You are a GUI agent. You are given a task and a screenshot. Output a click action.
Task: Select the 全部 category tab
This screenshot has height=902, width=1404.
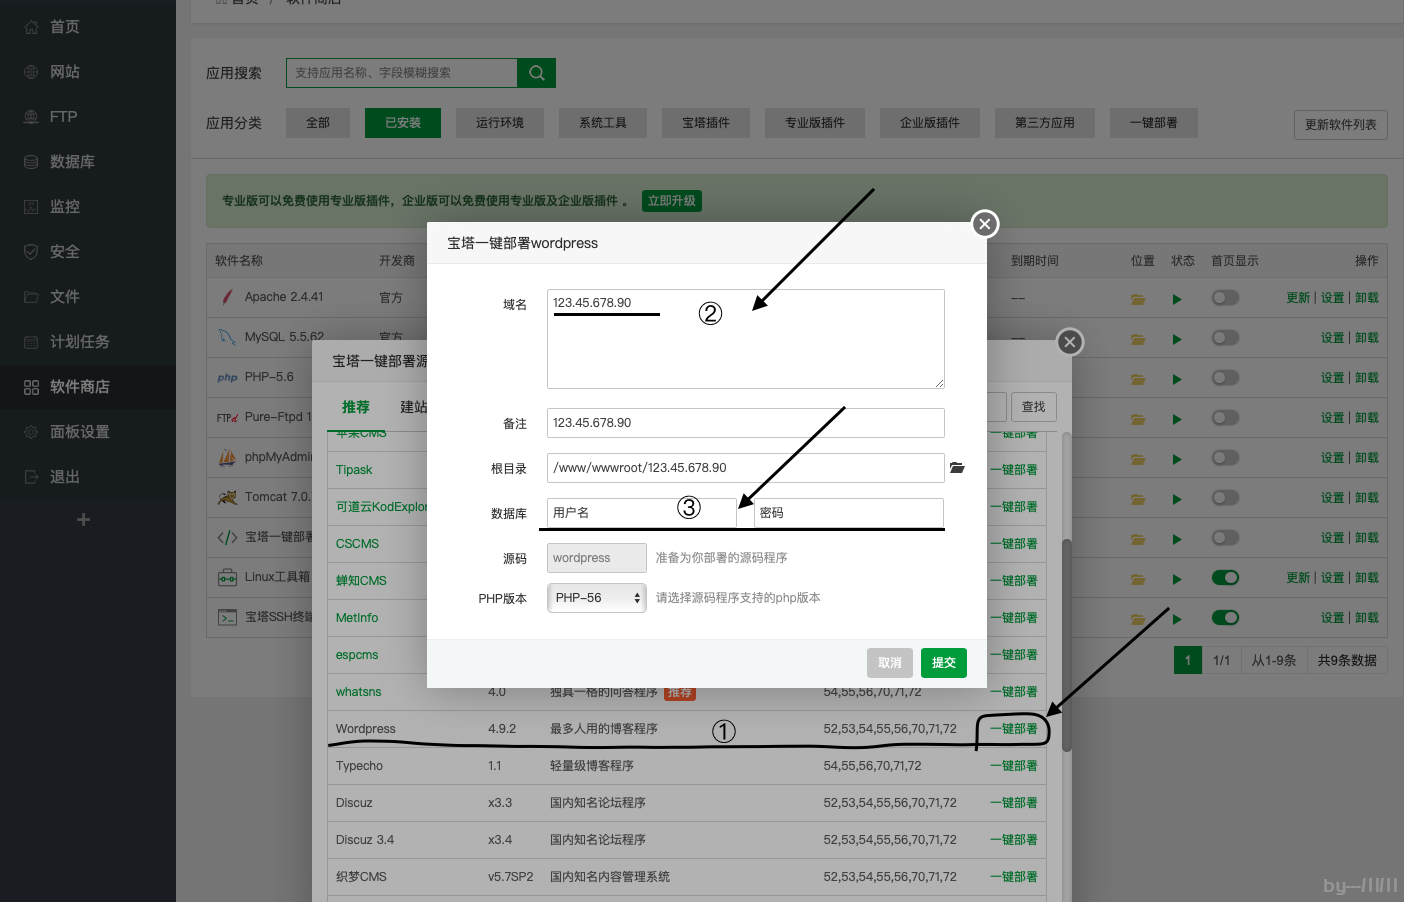pos(318,123)
